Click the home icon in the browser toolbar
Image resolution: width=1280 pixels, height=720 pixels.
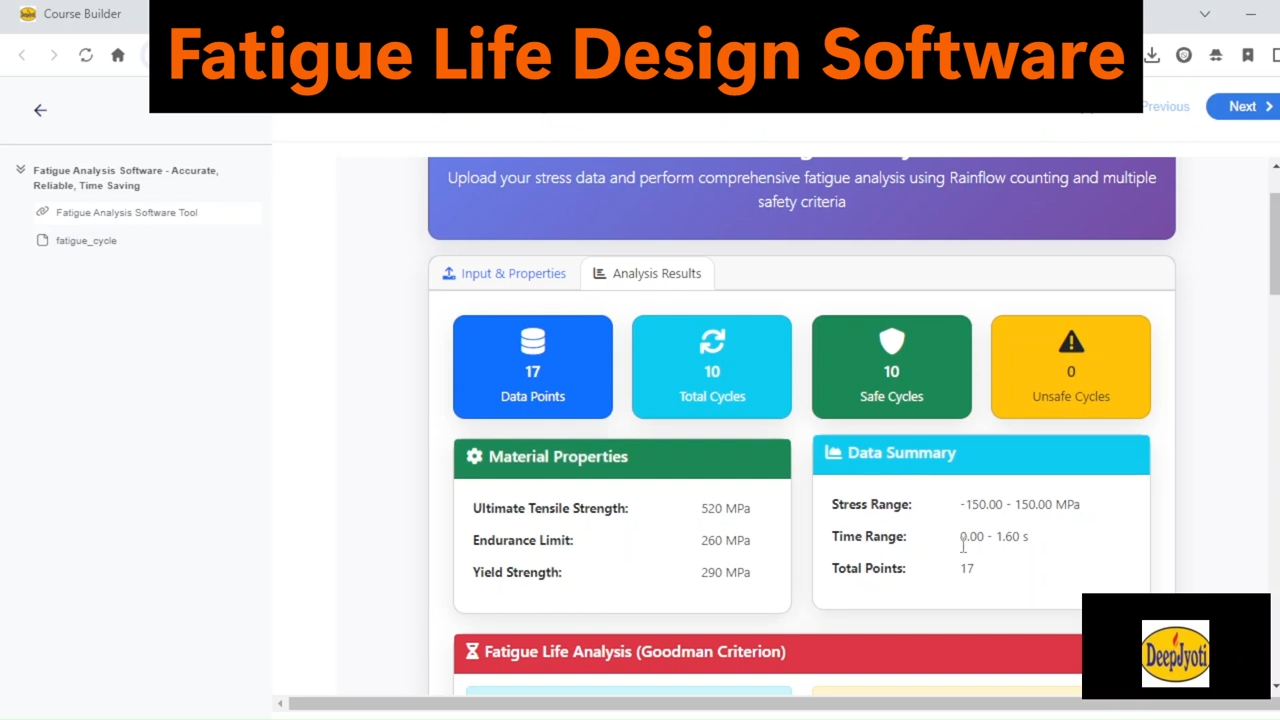(117, 55)
